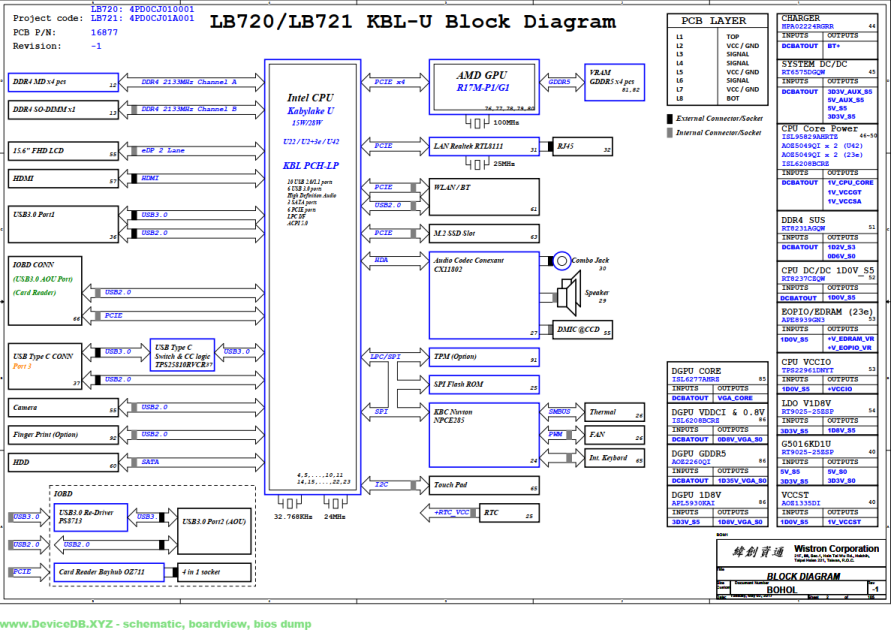891x630 pixels.
Task: Click the Audio Codec Conexant CX11802 block
Action: tap(484, 295)
